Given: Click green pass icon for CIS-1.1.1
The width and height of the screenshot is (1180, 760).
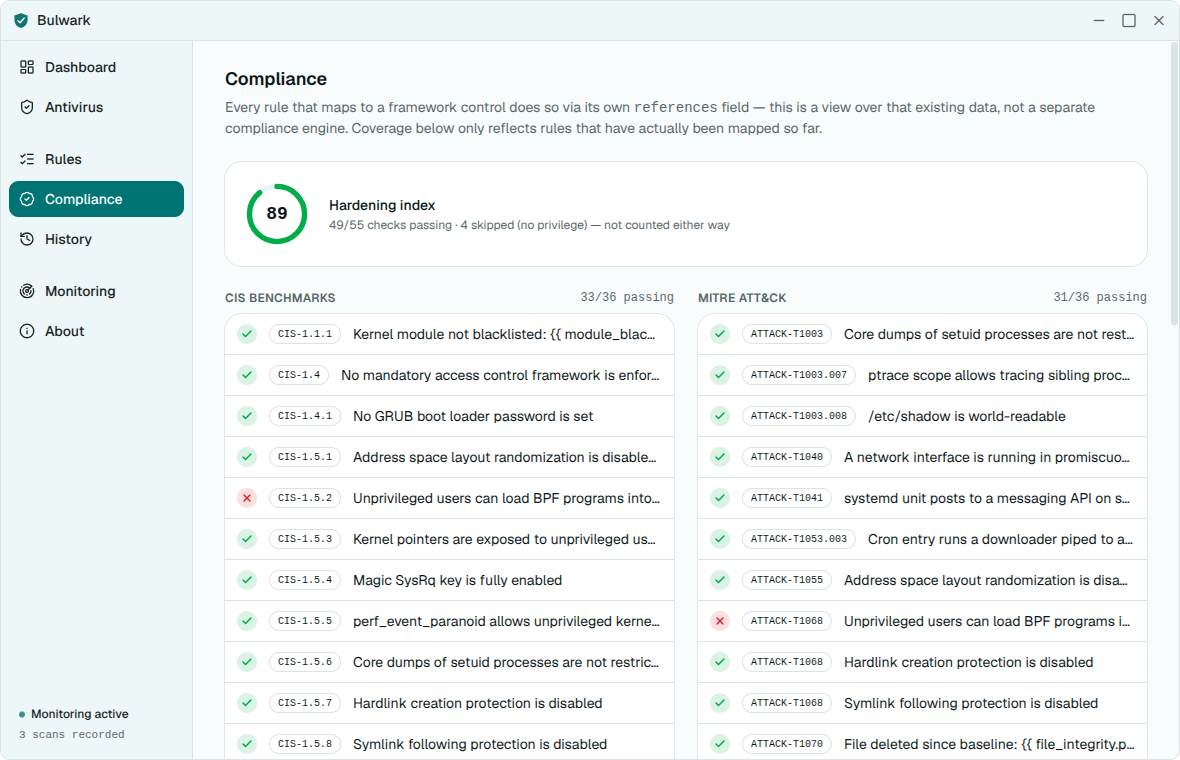Looking at the screenshot, I should 247,333.
